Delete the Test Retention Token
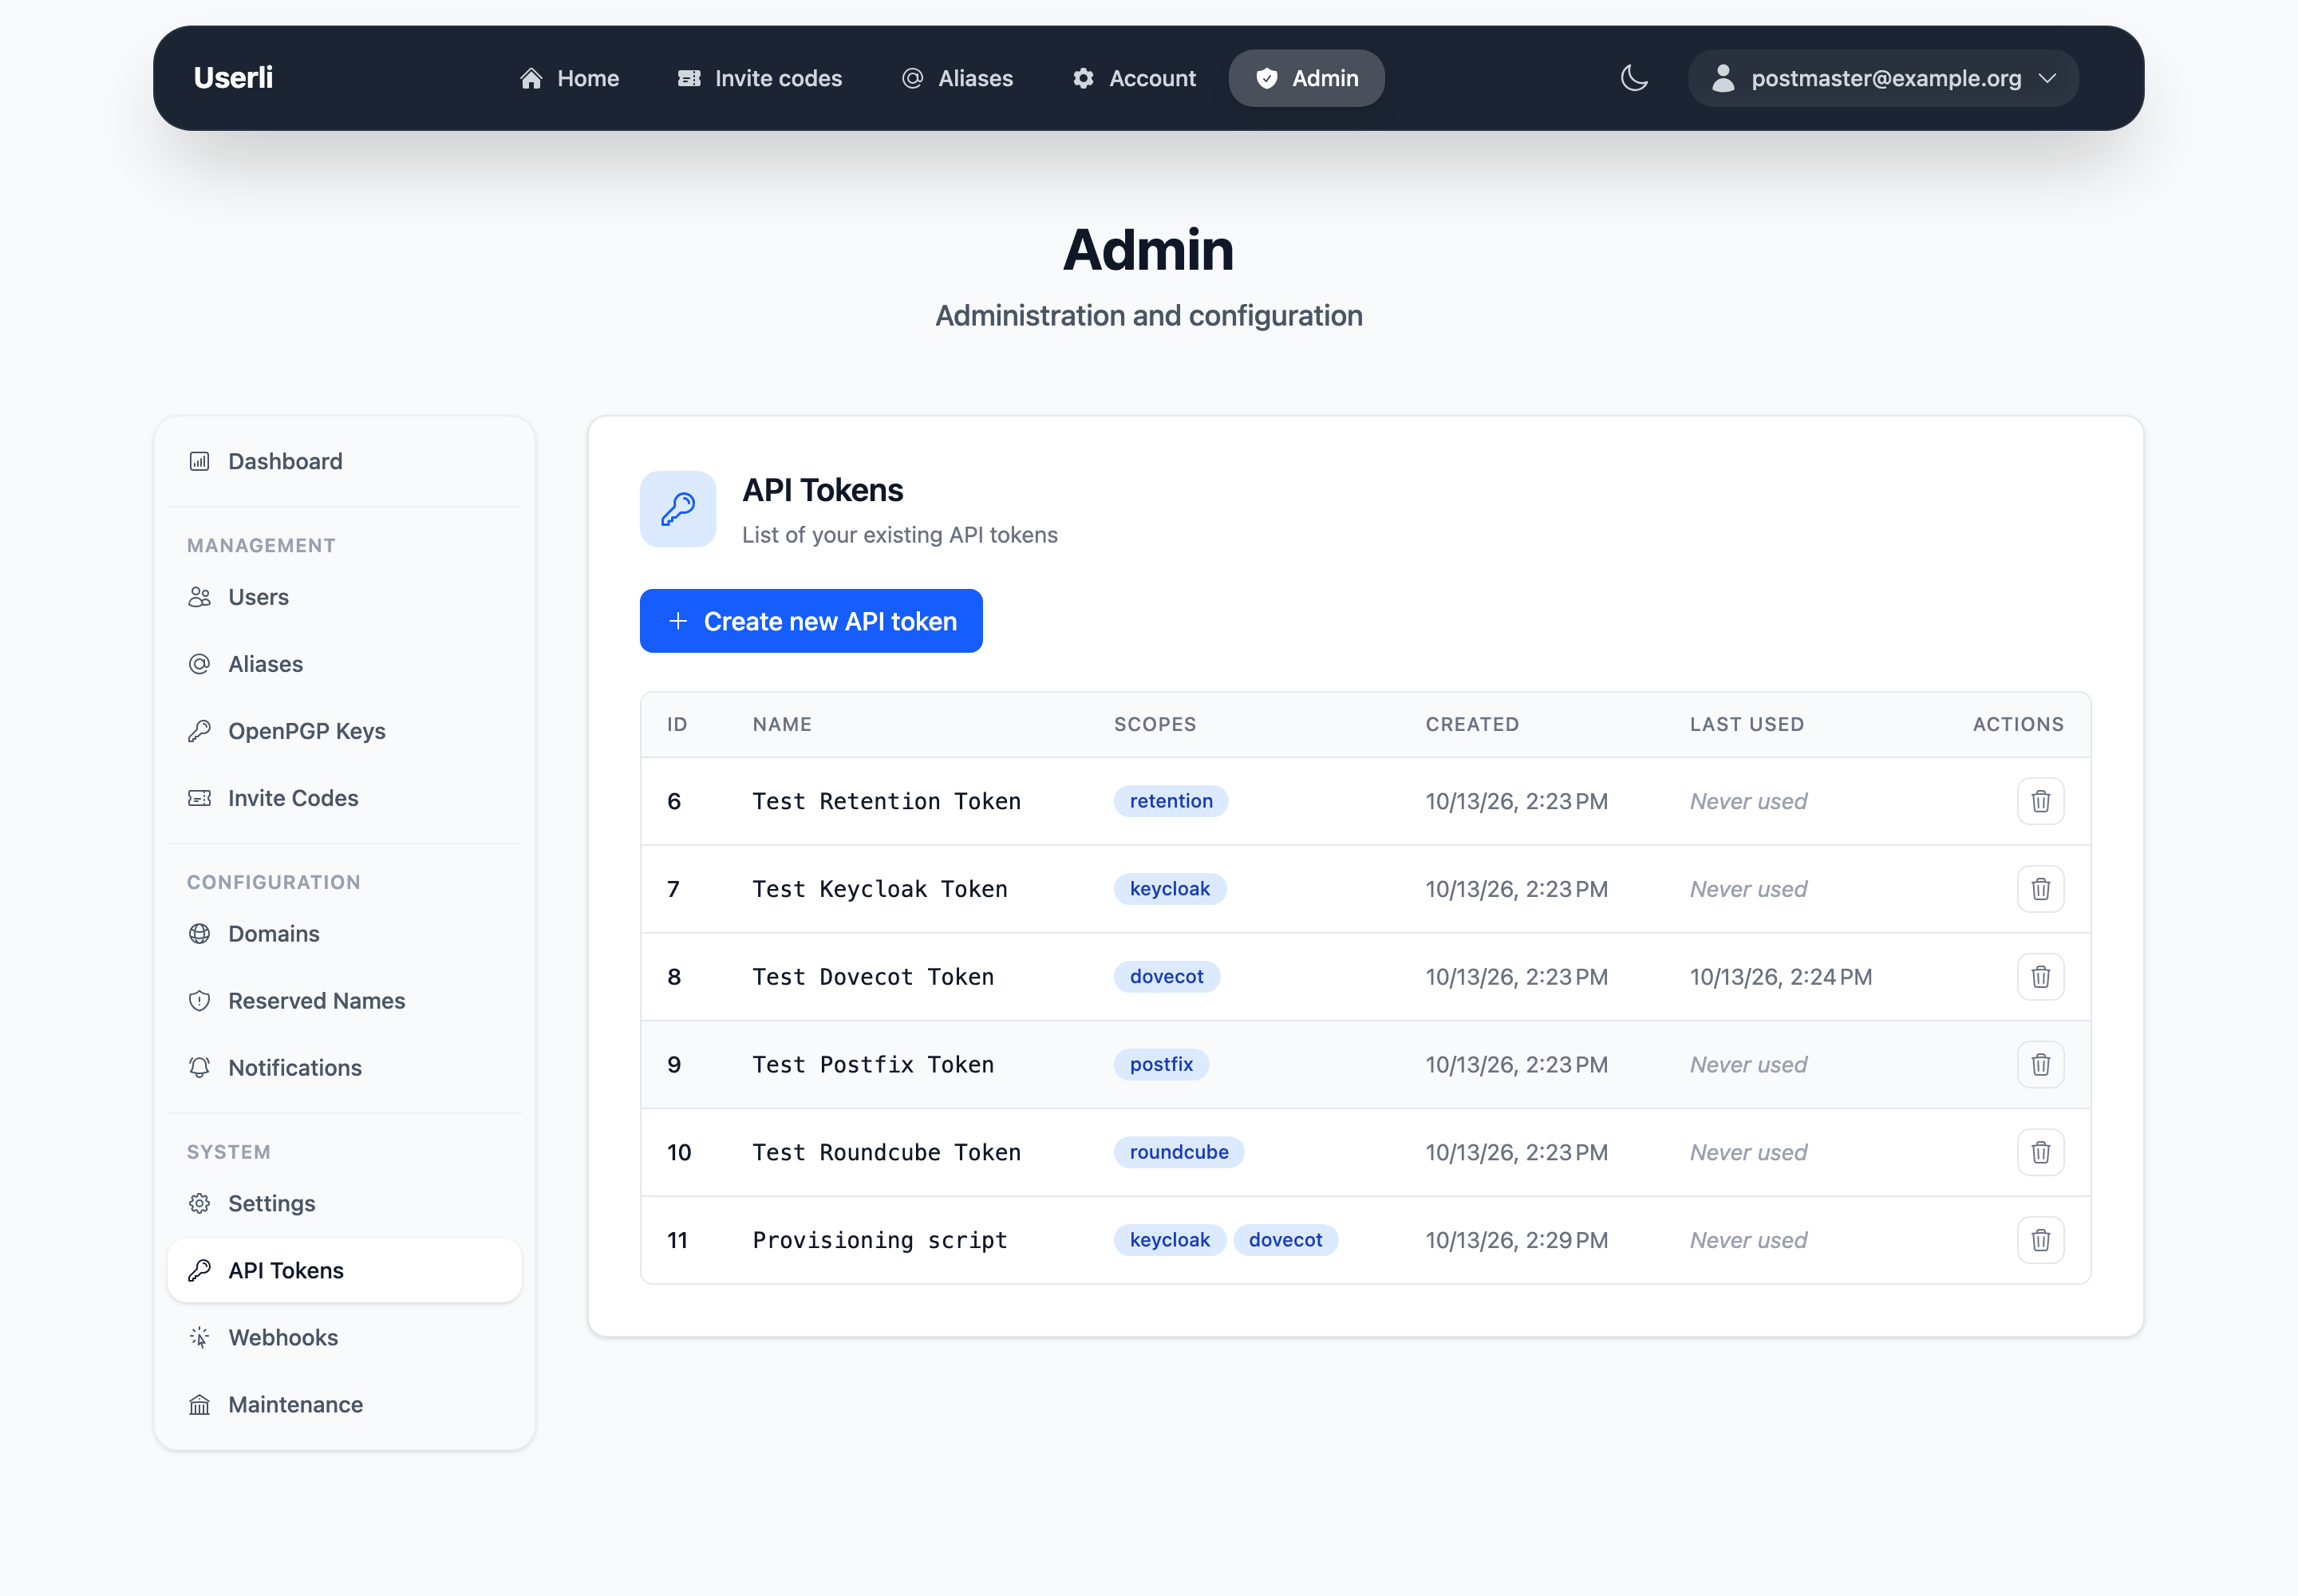This screenshot has width=2298, height=1596. (x=2040, y=801)
